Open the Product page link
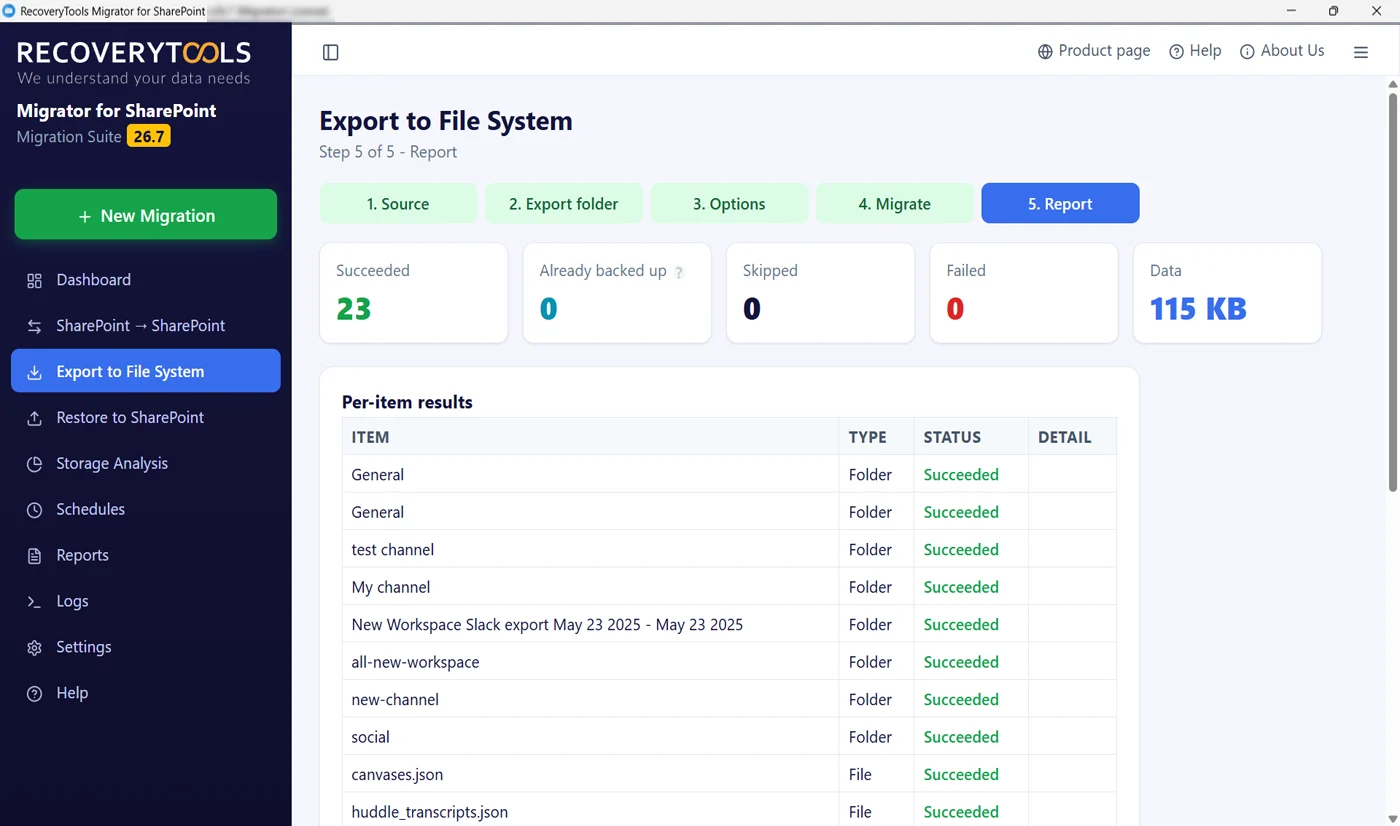The height and width of the screenshot is (826, 1400). pos(1094,51)
